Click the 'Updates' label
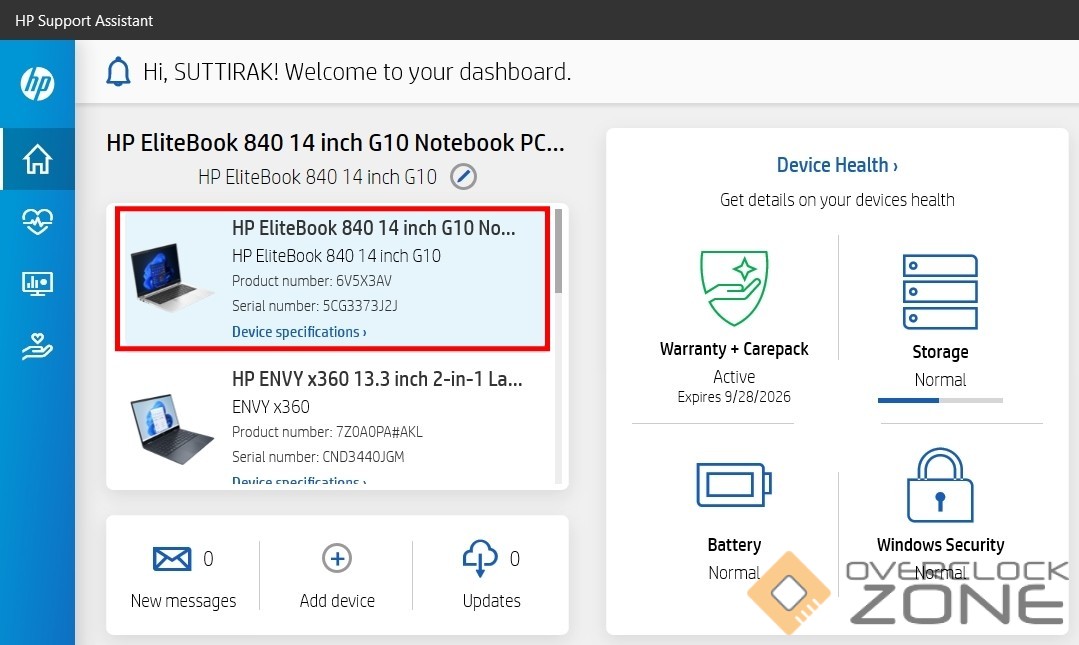 491,601
